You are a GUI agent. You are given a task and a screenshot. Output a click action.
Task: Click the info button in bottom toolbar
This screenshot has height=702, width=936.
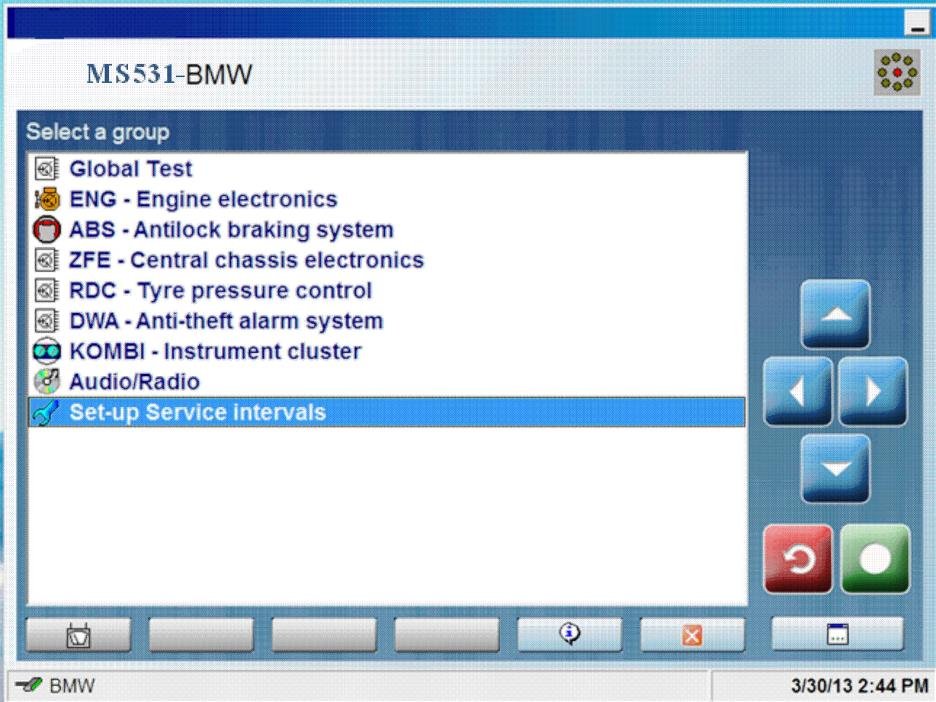click(x=569, y=634)
